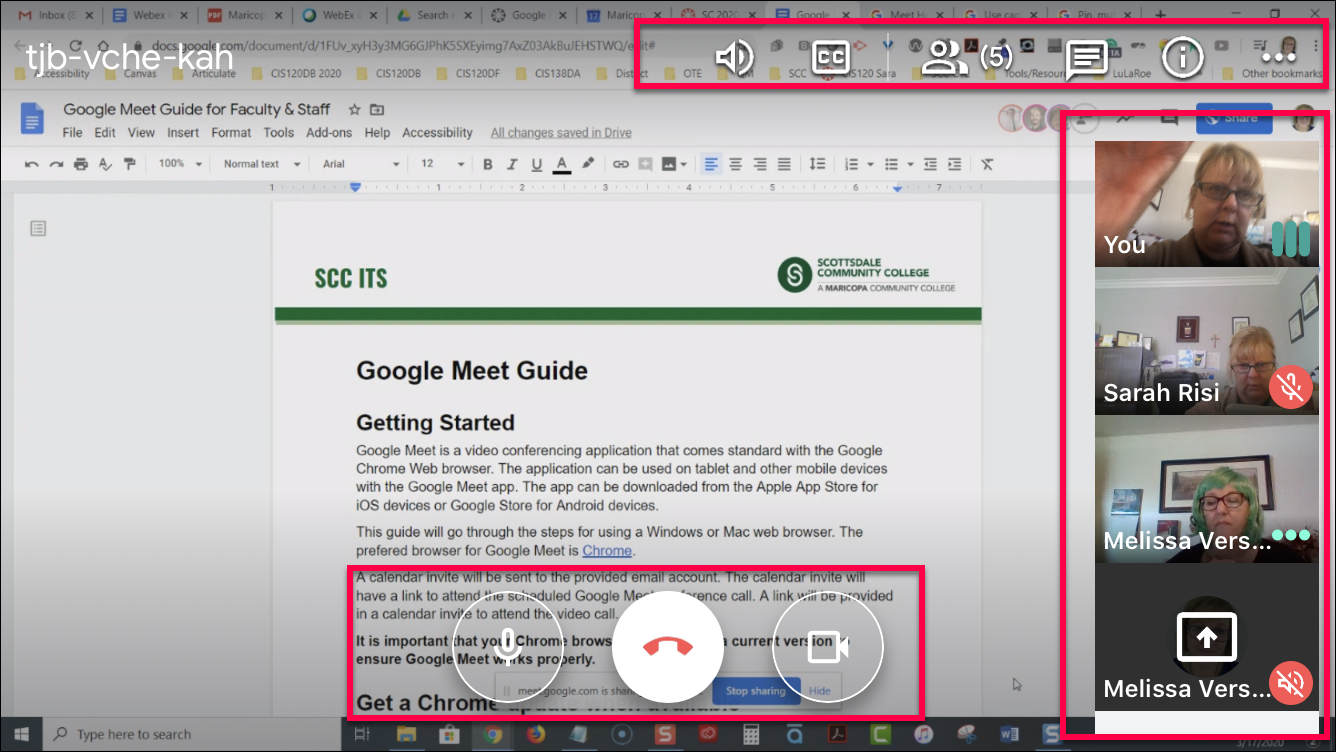1336x752 pixels.
Task: Click the spell check icon
Action: pos(105,164)
